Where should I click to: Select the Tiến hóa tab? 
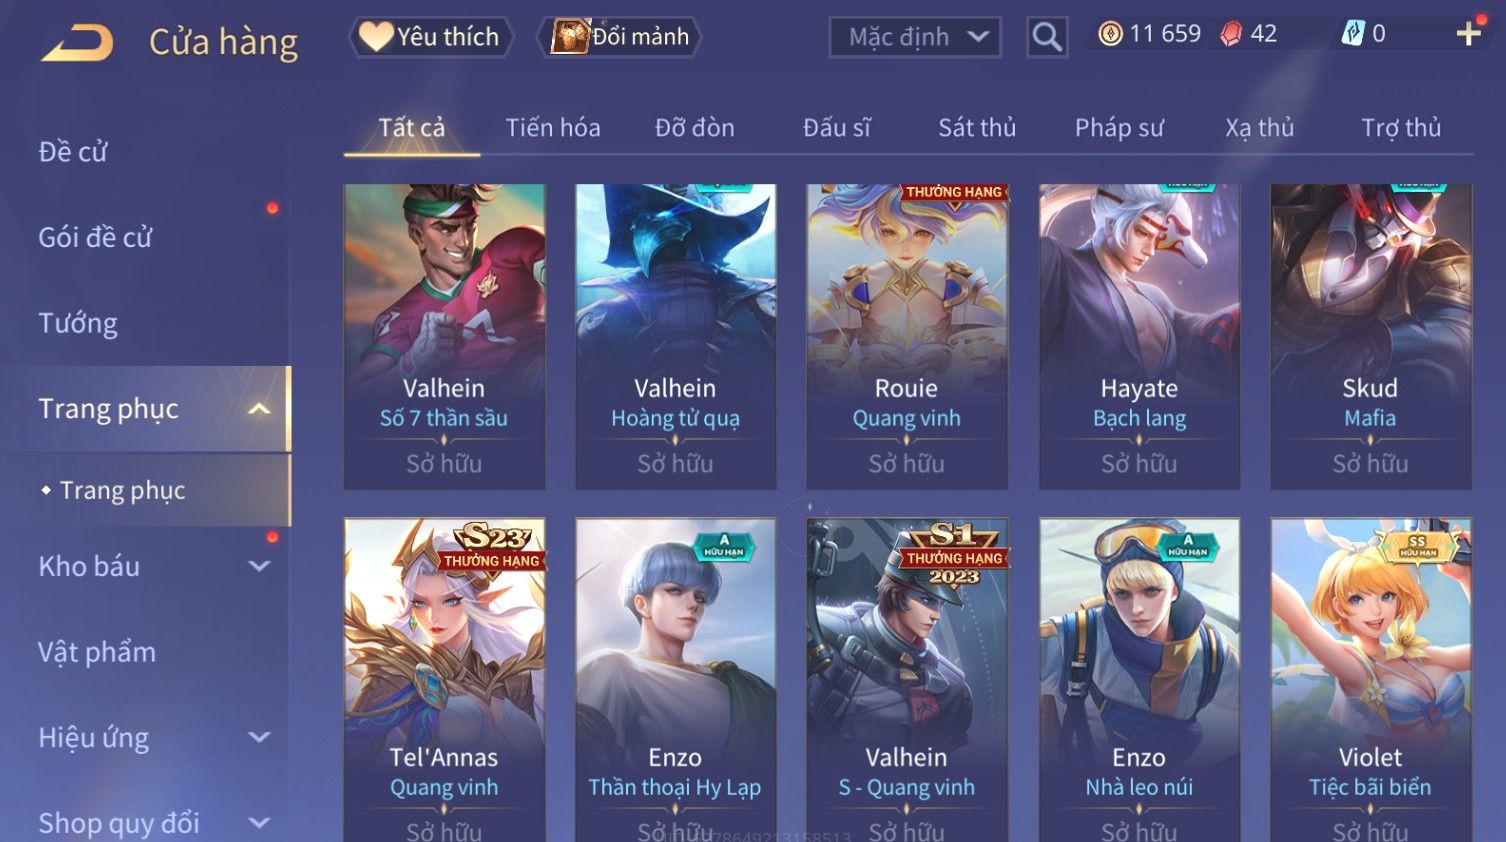click(552, 128)
